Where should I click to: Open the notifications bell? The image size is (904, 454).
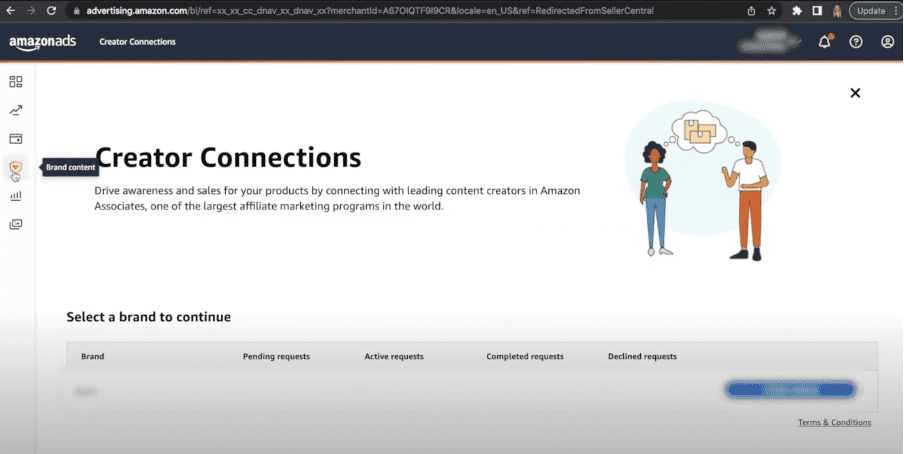click(x=825, y=42)
